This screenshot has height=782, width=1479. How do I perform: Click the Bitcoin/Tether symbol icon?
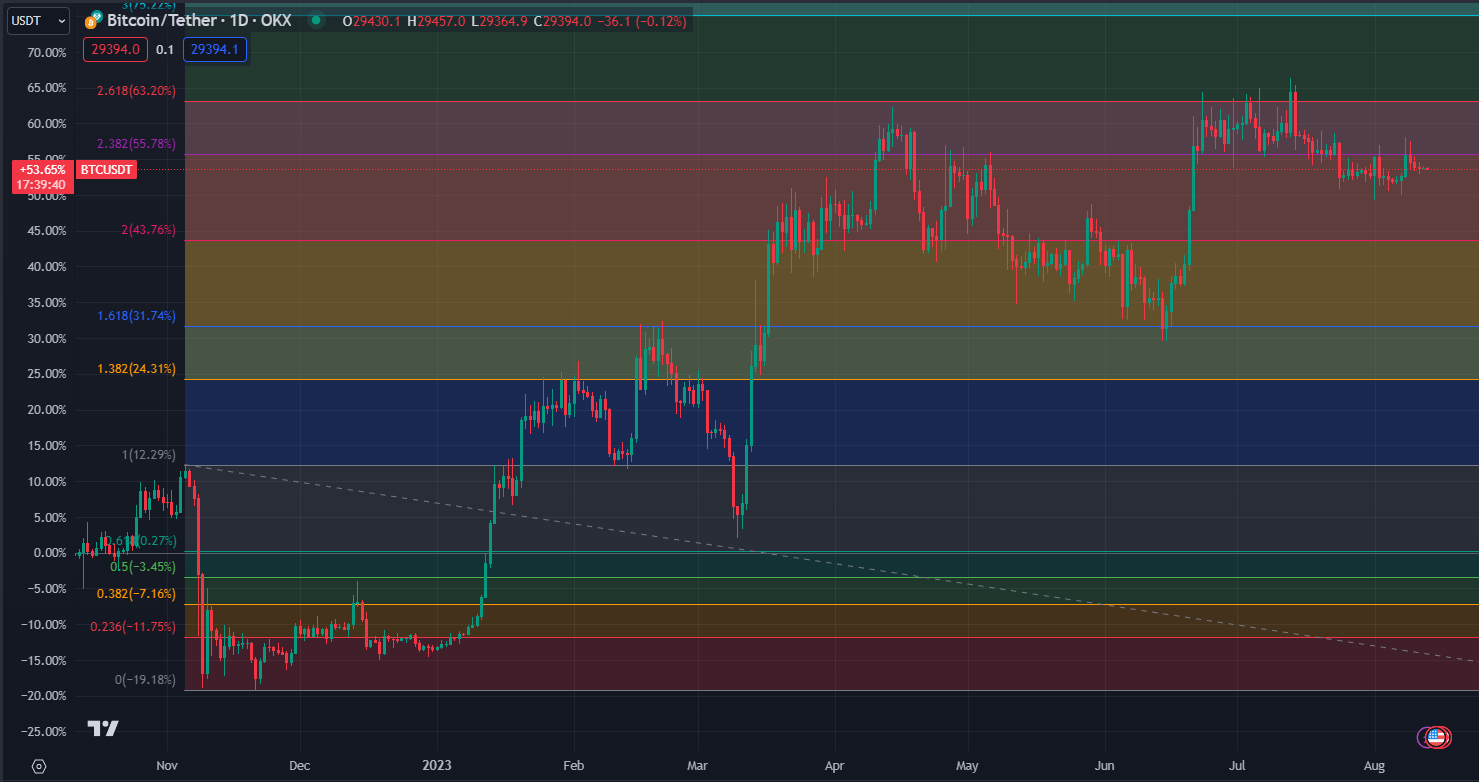coord(94,20)
